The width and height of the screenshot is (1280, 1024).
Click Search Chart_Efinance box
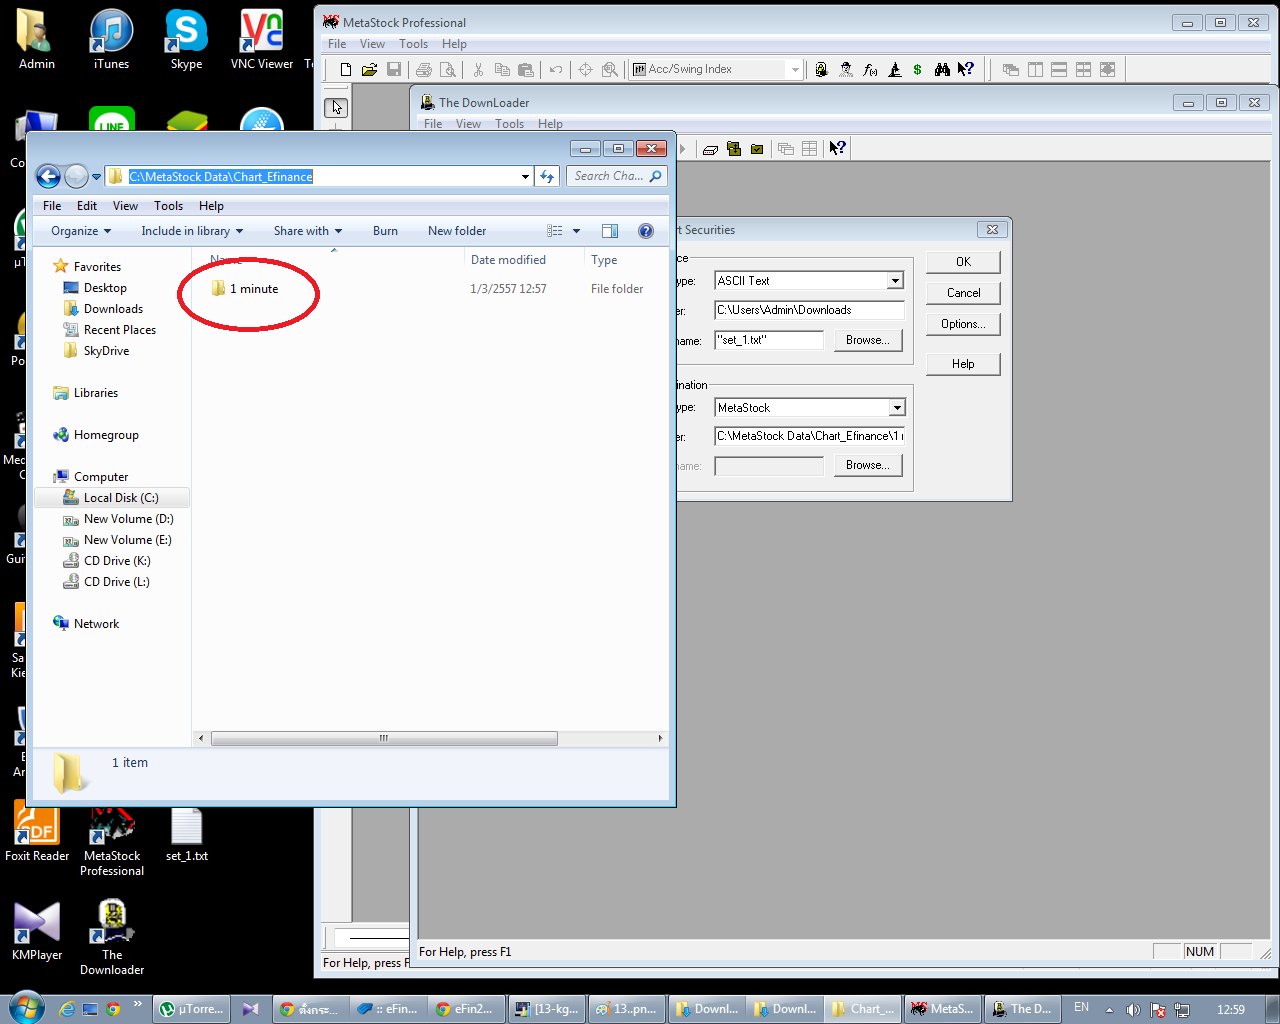coord(617,176)
